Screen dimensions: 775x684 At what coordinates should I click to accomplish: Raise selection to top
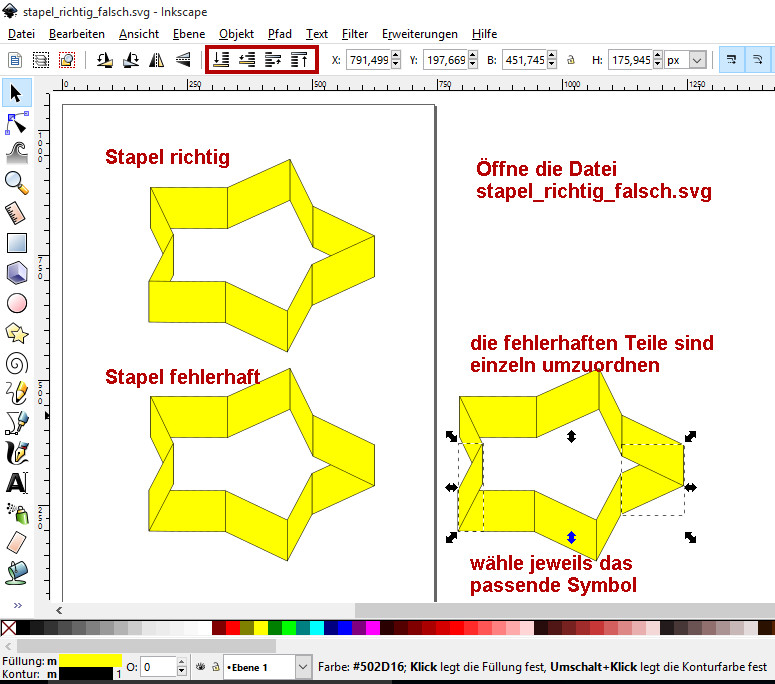pos(299,60)
